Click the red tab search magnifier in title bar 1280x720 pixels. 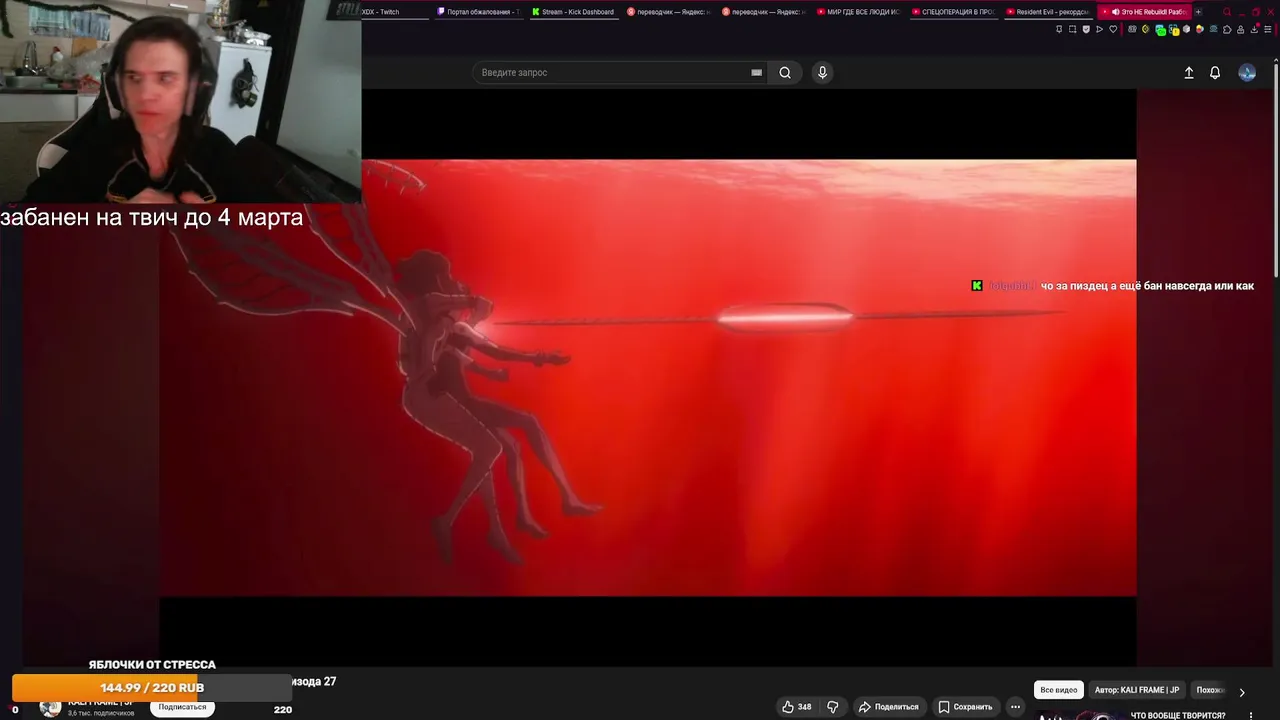[x=1227, y=12]
